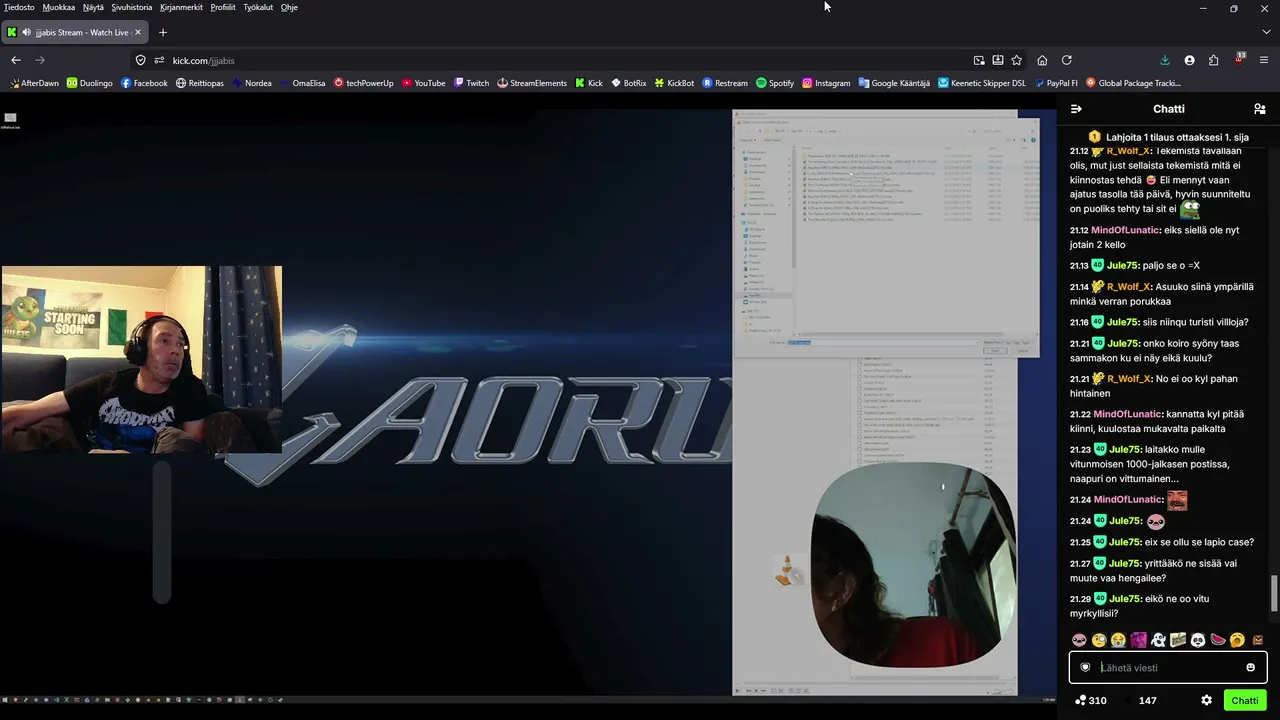Open Jule75's profile from the 21.25 message
1280x720 pixels.
click(x=1123, y=542)
